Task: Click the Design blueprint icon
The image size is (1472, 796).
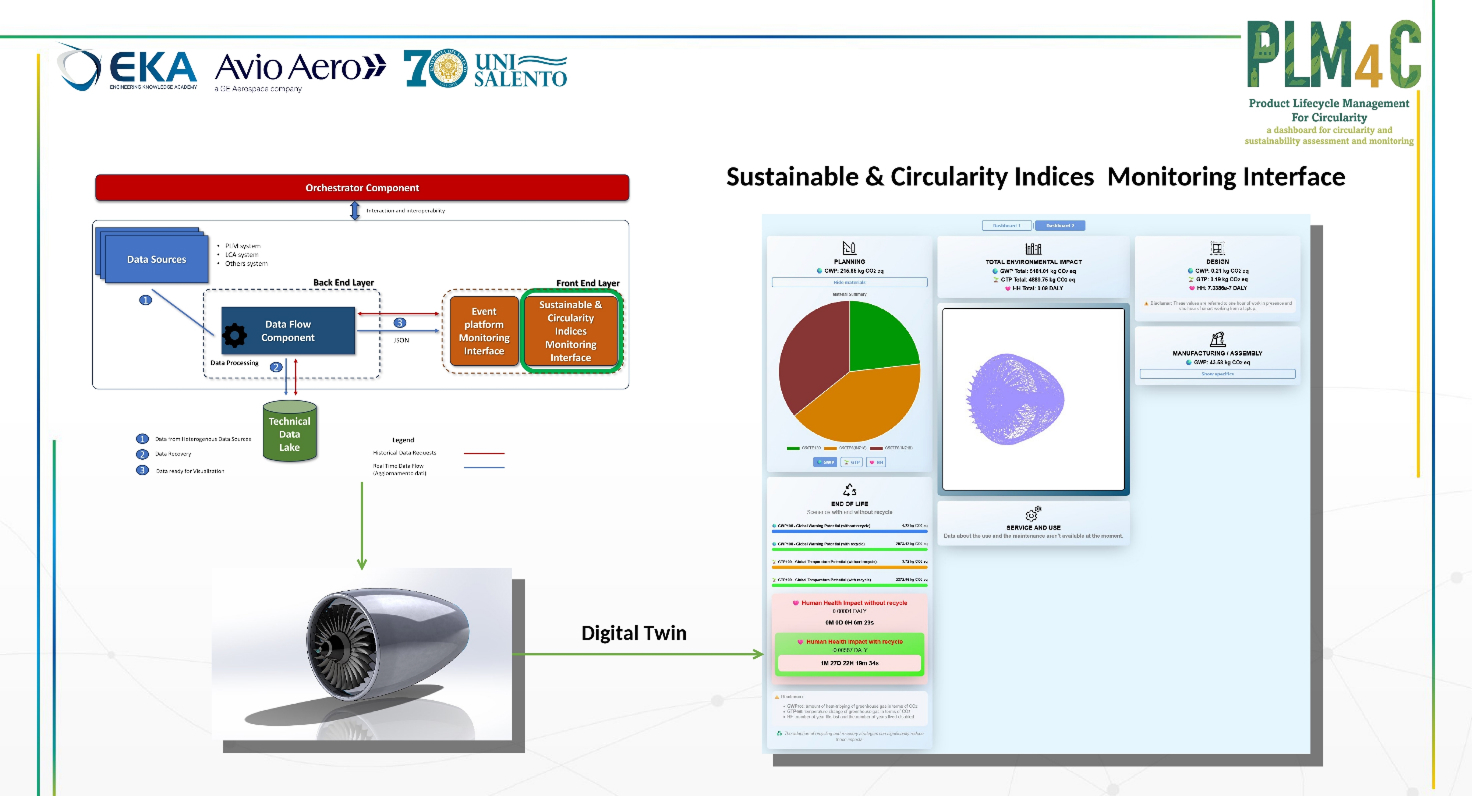Action: [x=1217, y=248]
